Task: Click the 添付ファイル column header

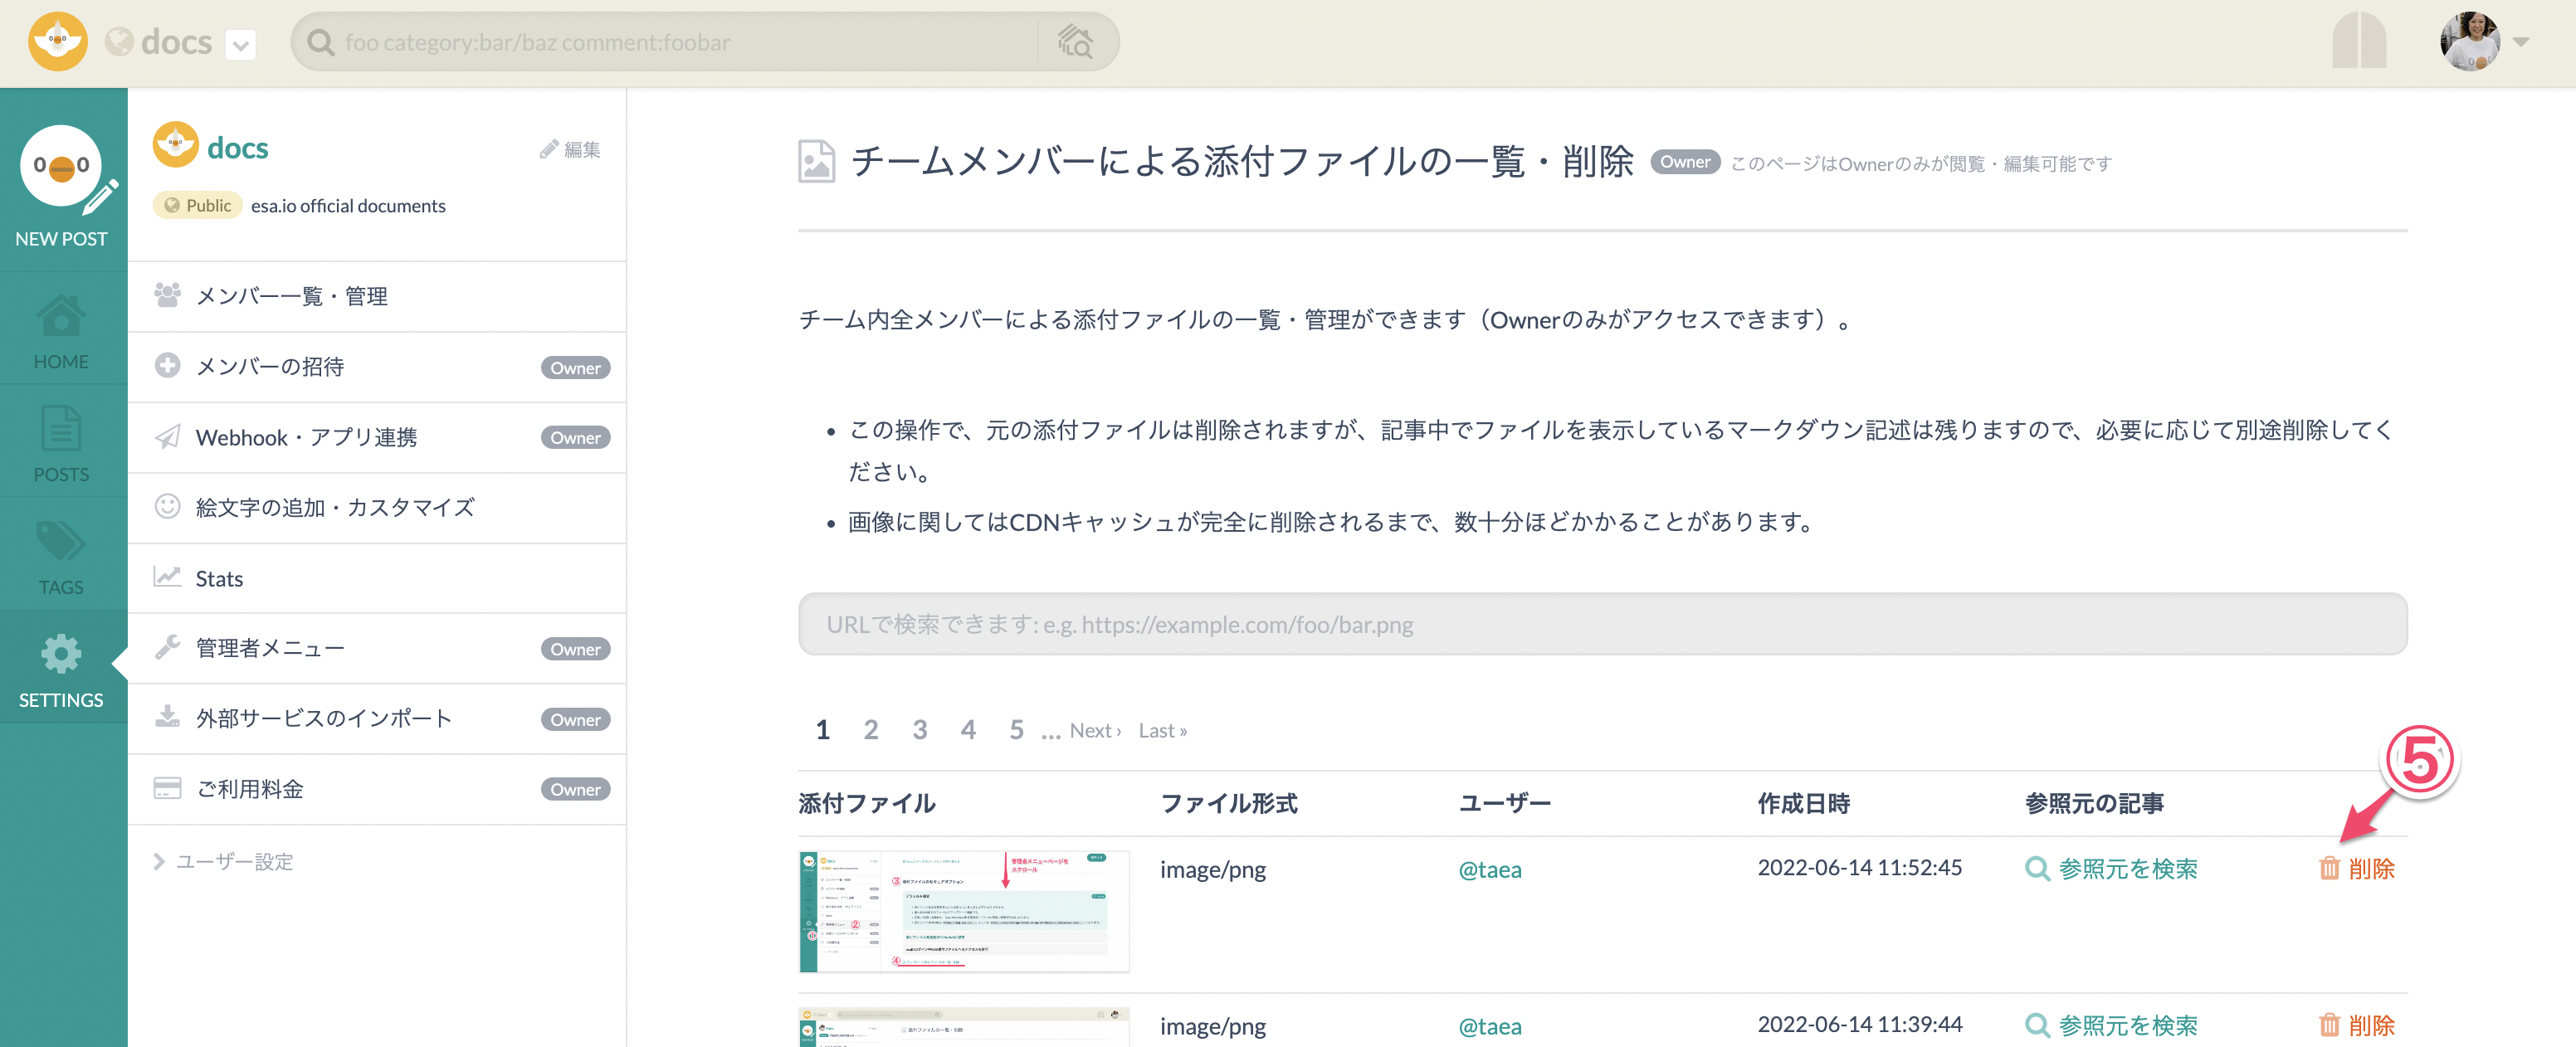Action: [867, 803]
